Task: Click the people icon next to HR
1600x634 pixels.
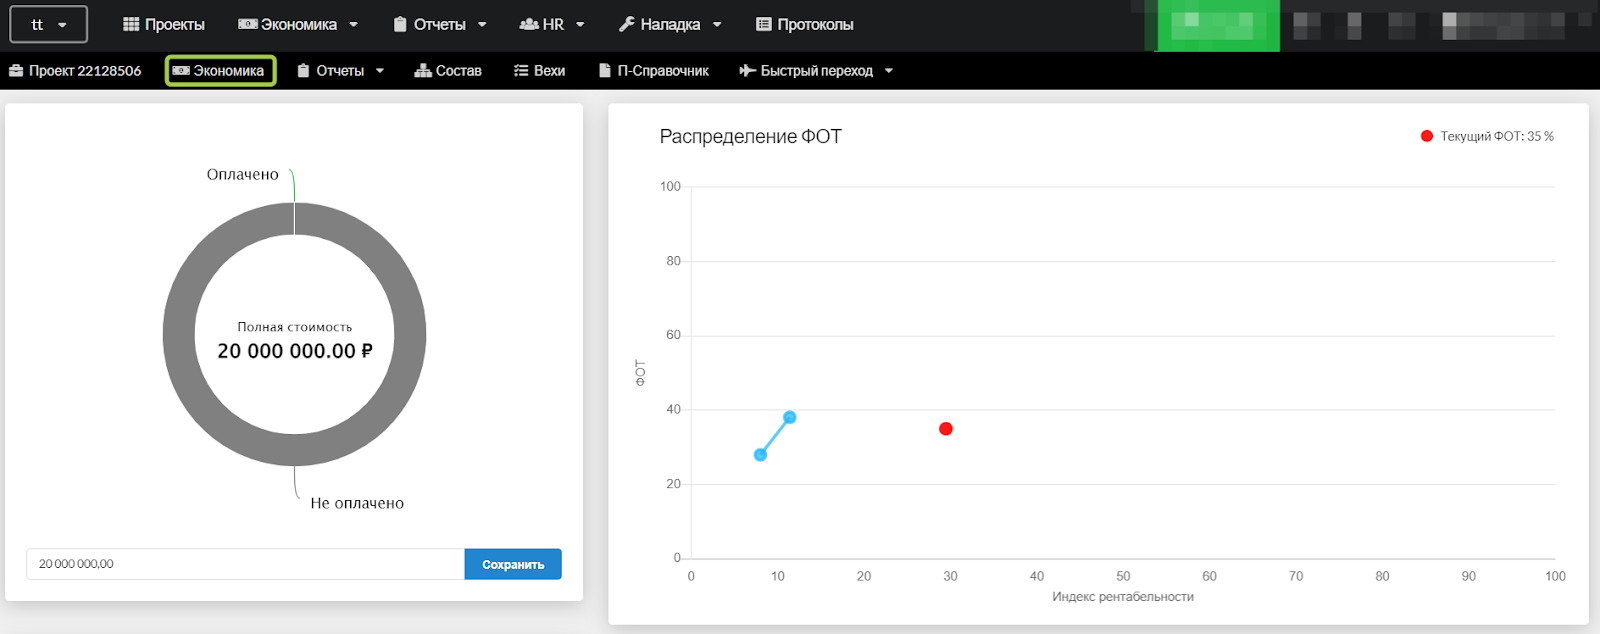Action: pyautogui.click(x=529, y=24)
